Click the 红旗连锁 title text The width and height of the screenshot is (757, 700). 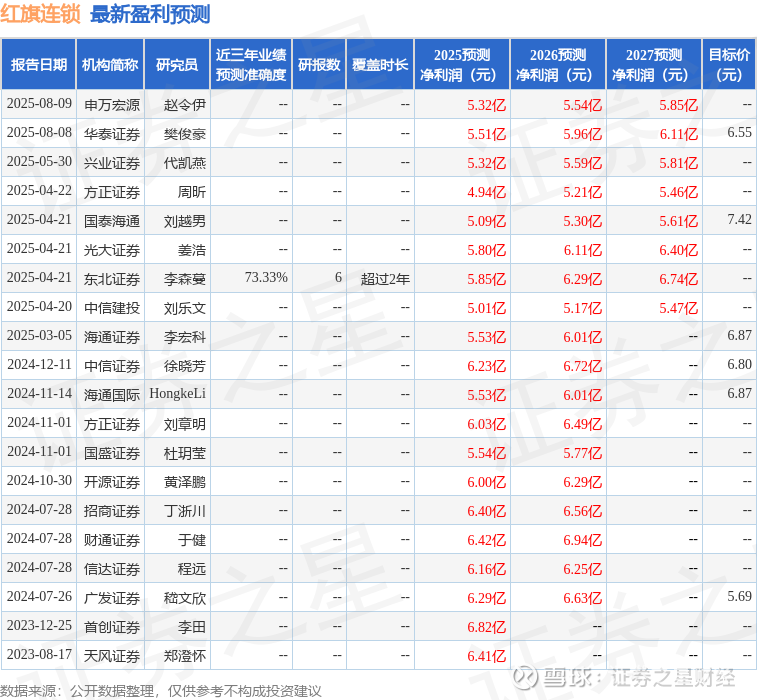click(40, 14)
